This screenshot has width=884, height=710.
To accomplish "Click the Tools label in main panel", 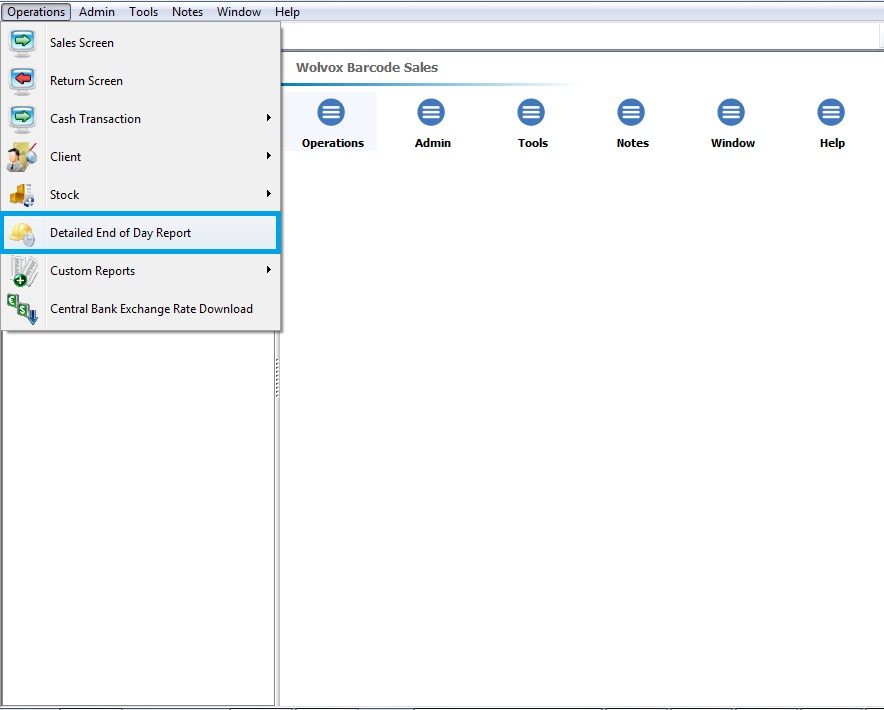I will (x=533, y=143).
